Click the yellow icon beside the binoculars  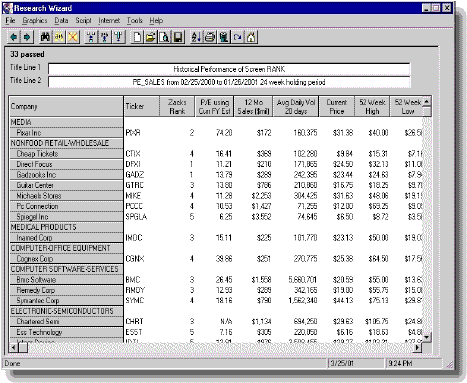59,37
